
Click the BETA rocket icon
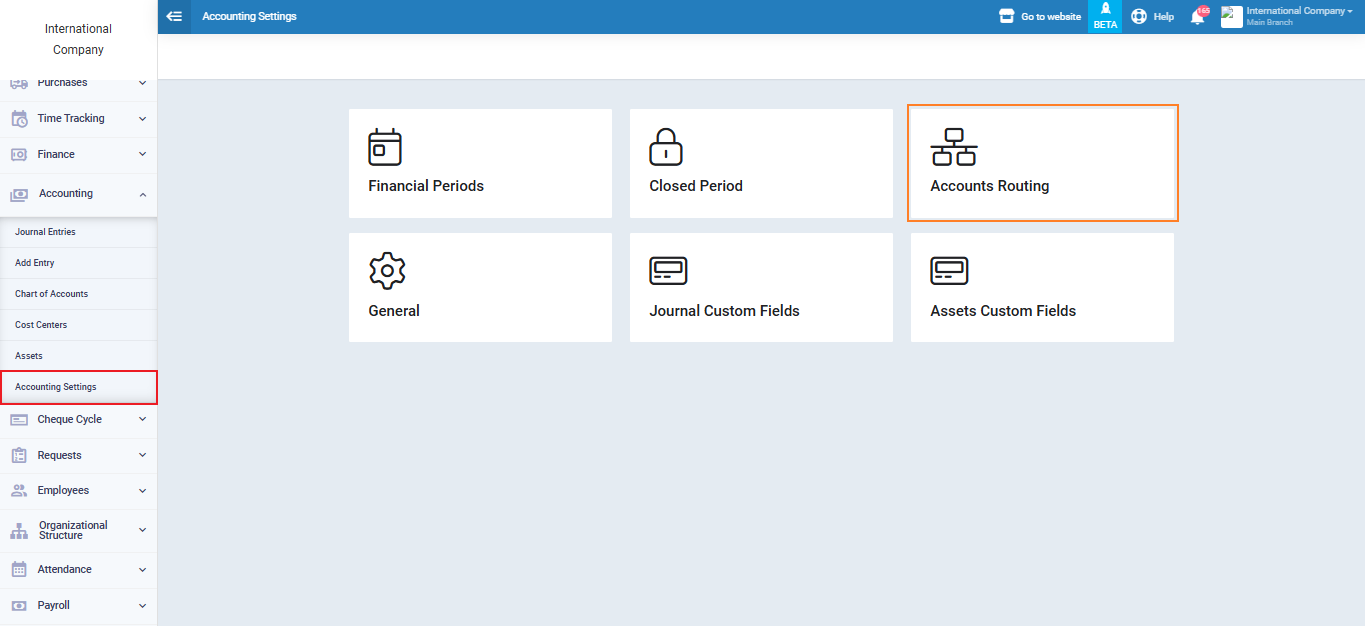click(x=1105, y=10)
